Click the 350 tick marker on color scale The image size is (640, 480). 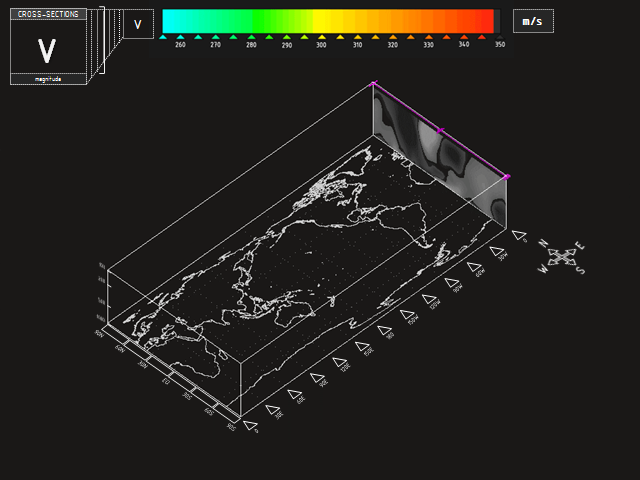(499, 37)
